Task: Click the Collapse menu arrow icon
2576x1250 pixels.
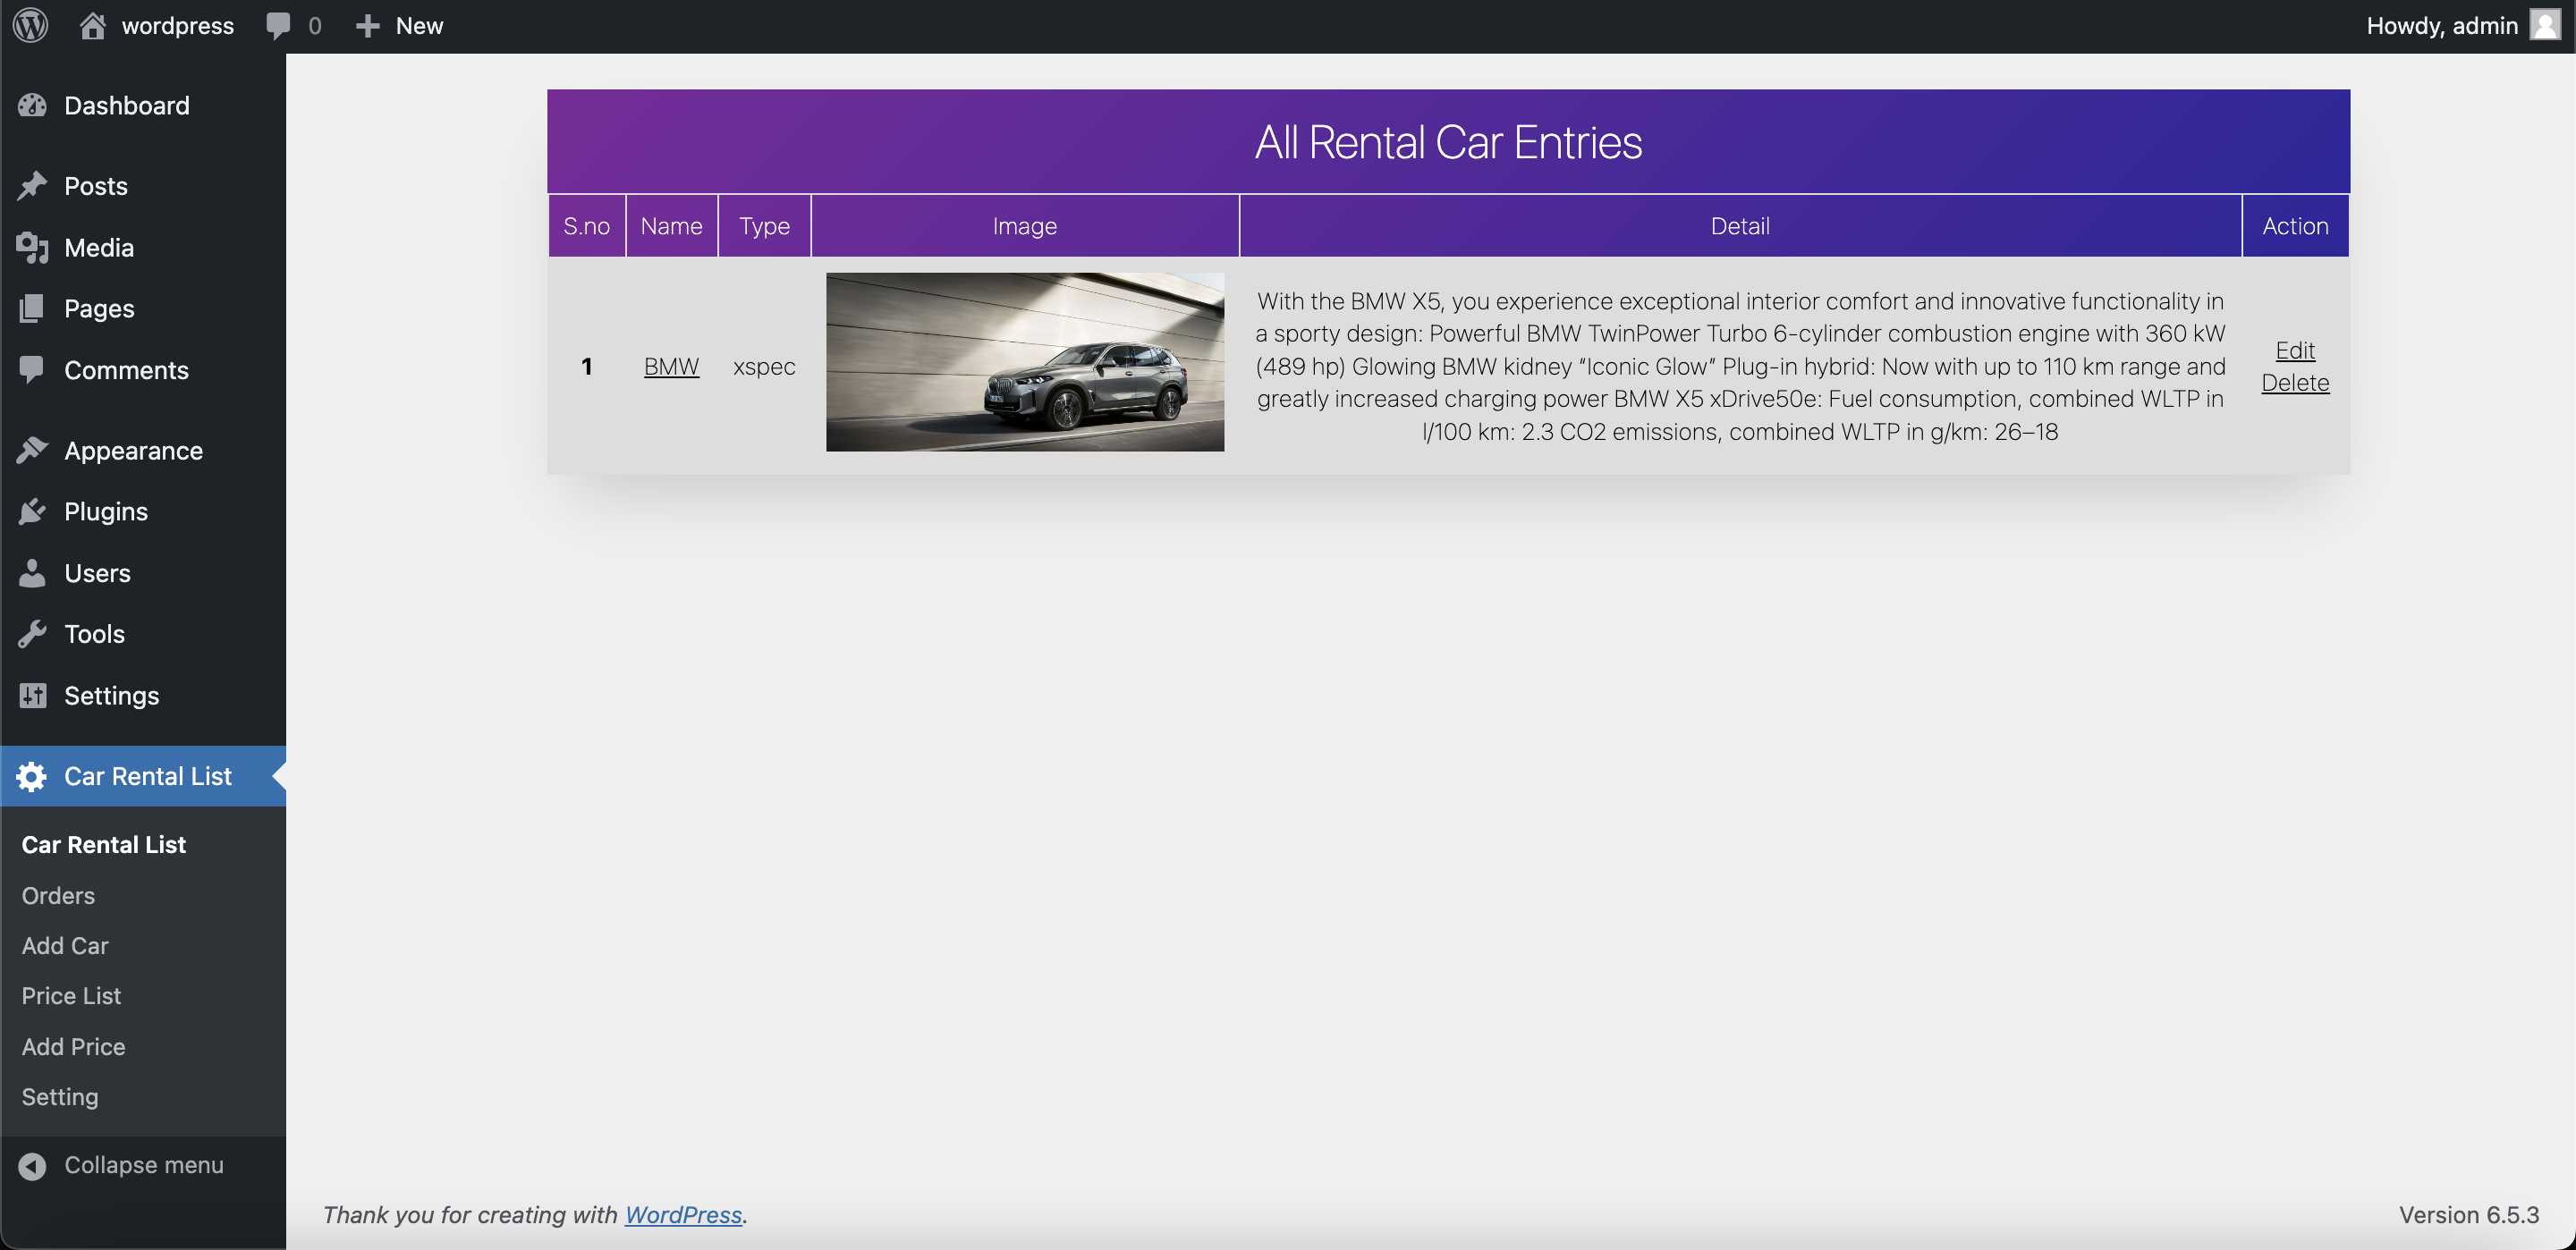Action: pos(32,1165)
